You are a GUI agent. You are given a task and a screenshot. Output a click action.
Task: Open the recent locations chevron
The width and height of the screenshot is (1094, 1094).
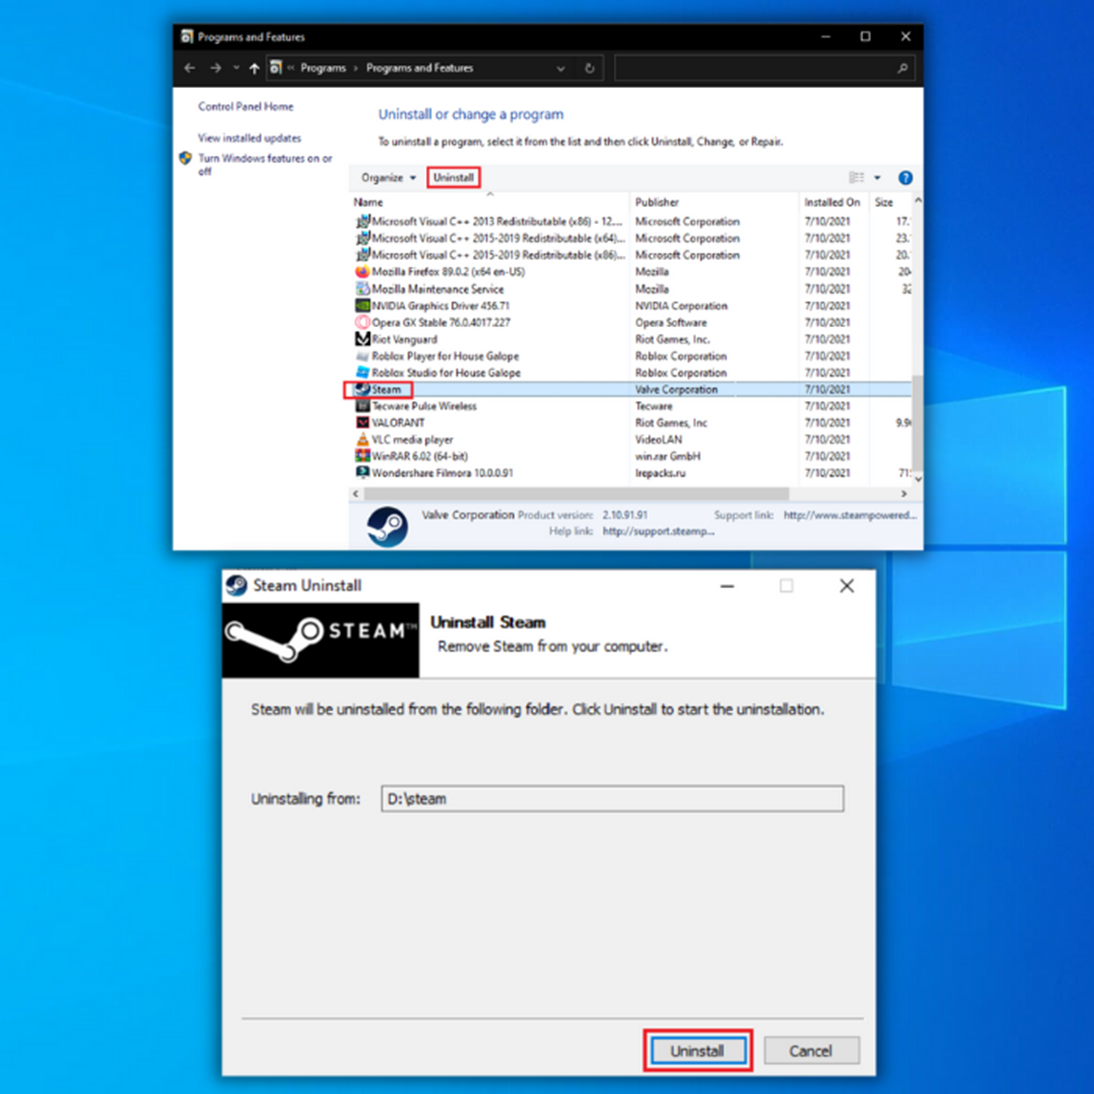[237, 68]
